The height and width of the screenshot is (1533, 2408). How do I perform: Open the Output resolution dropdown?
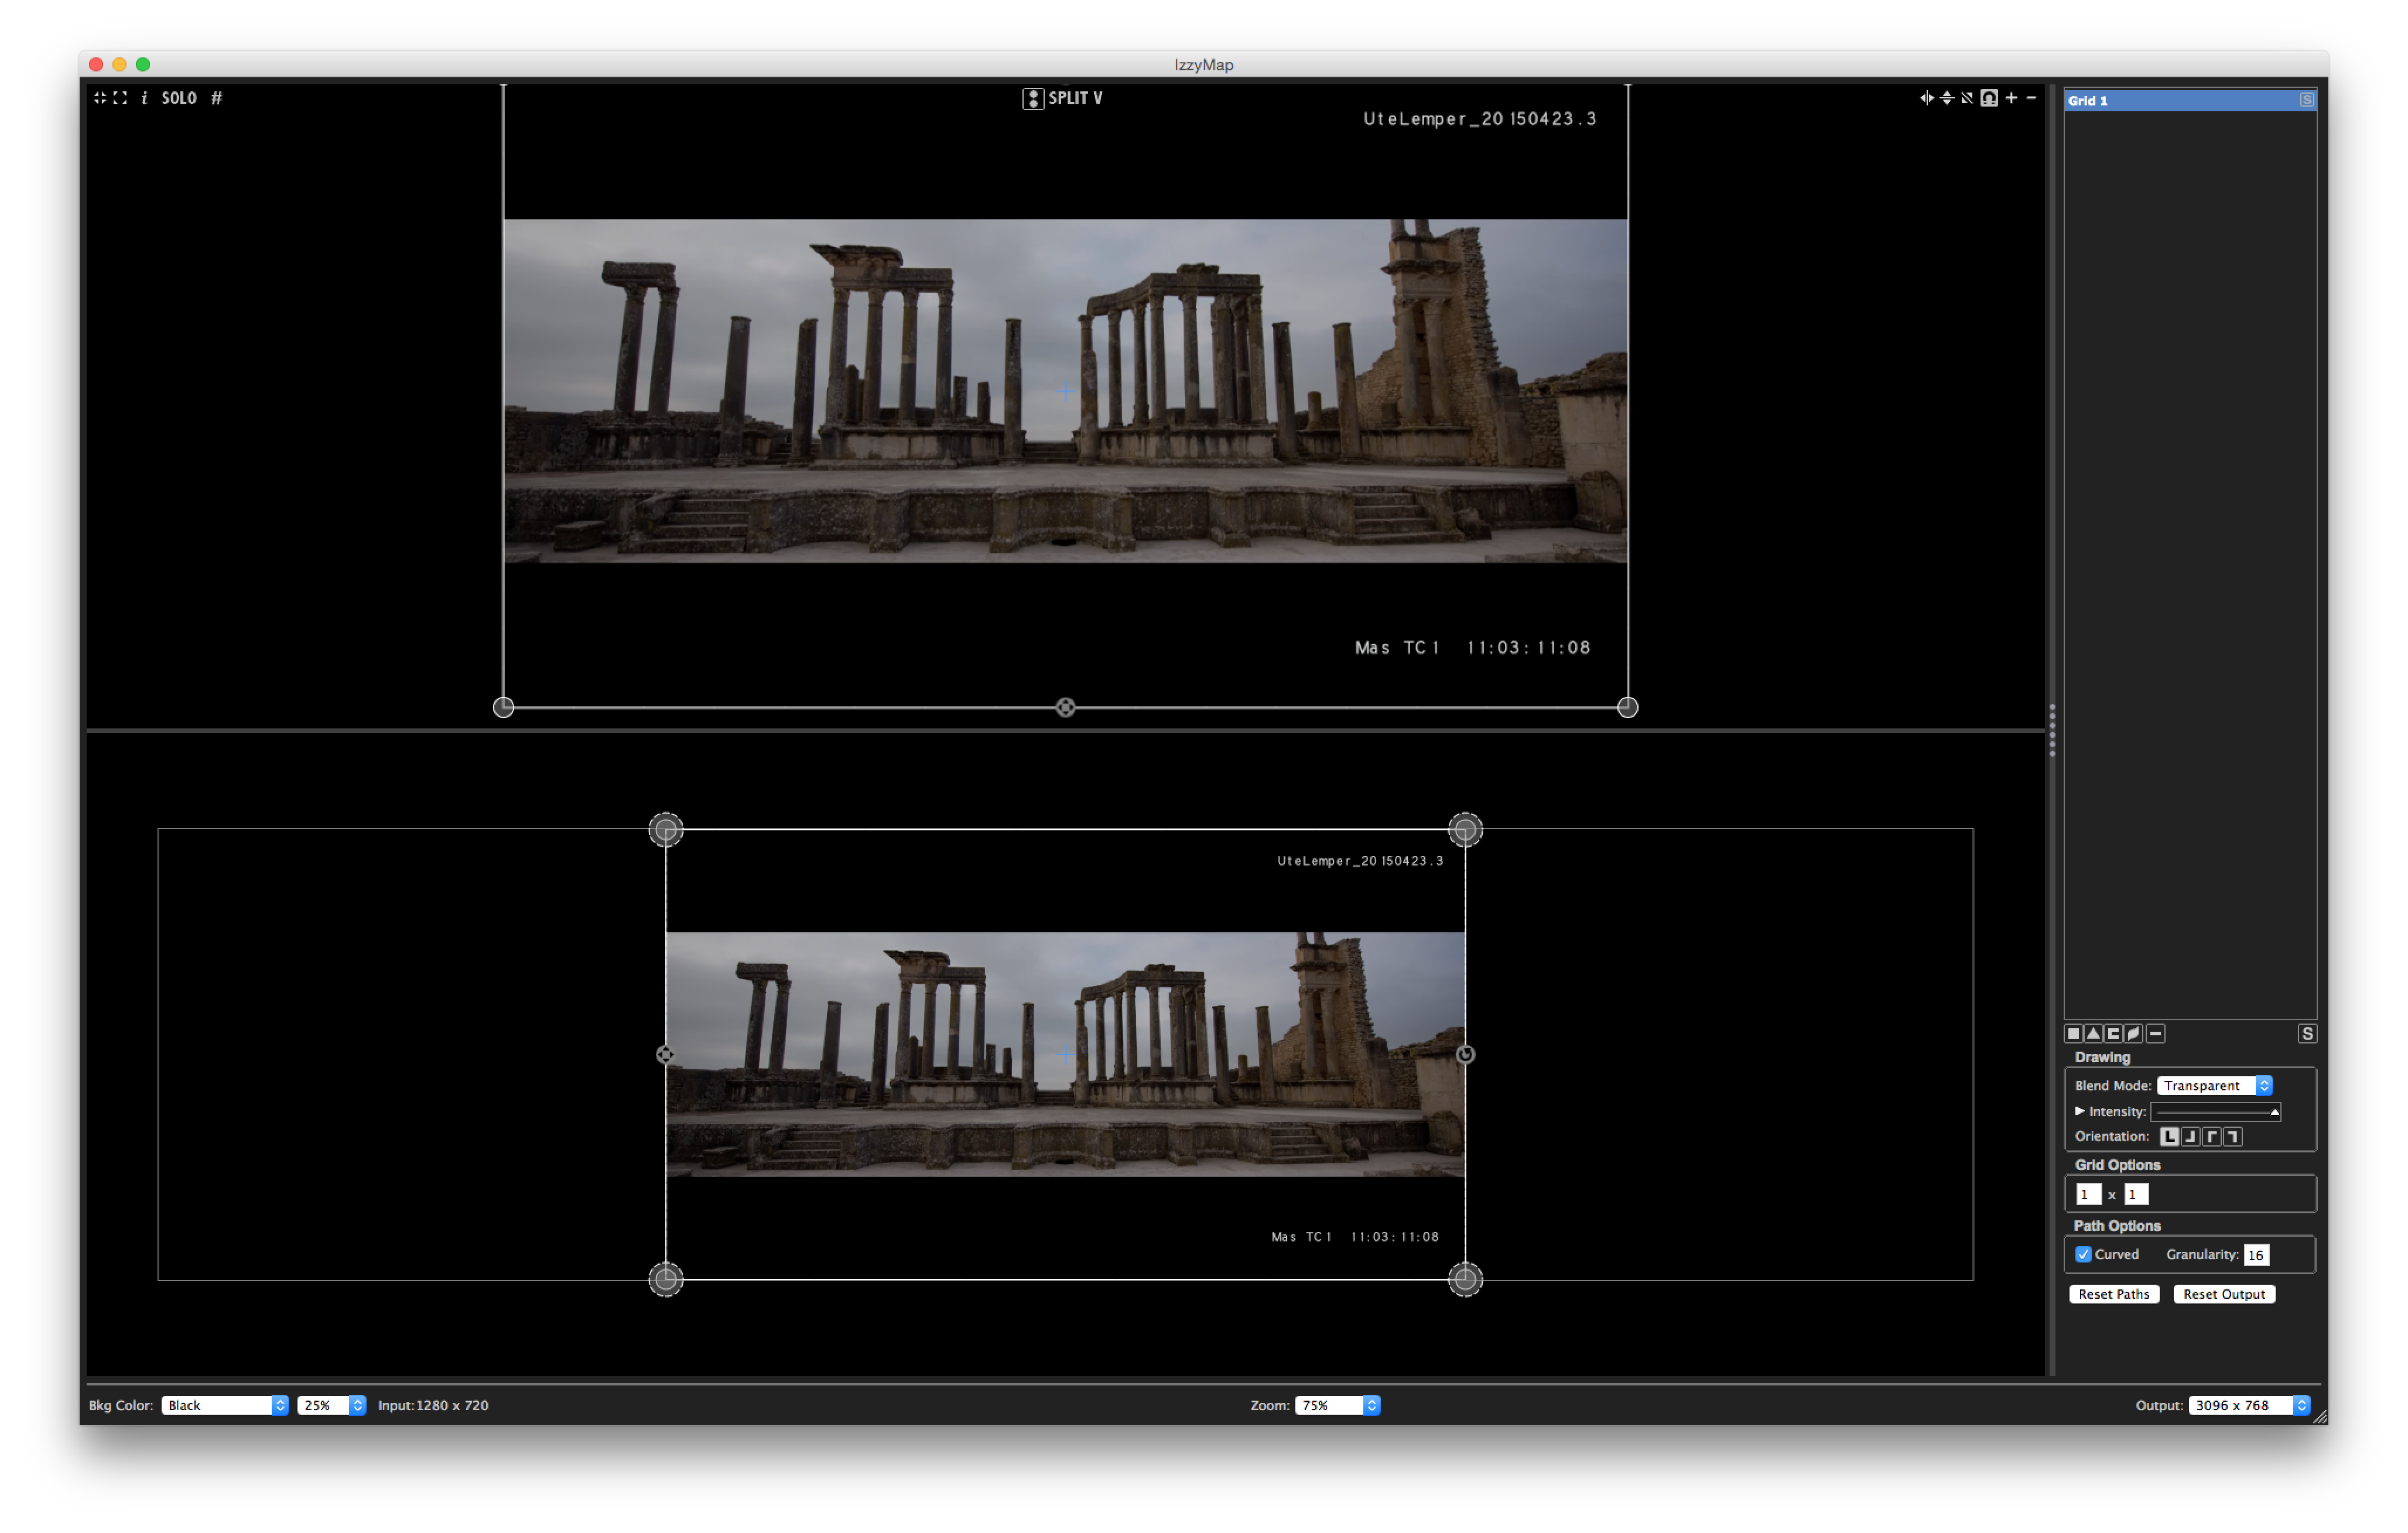(2249, 1405)
